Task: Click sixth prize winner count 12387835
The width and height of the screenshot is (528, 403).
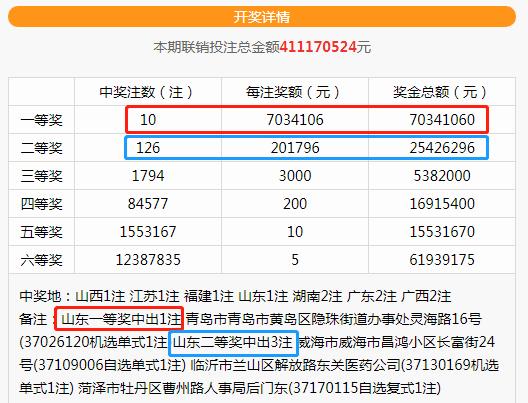Action: click(x=148, y=260)
